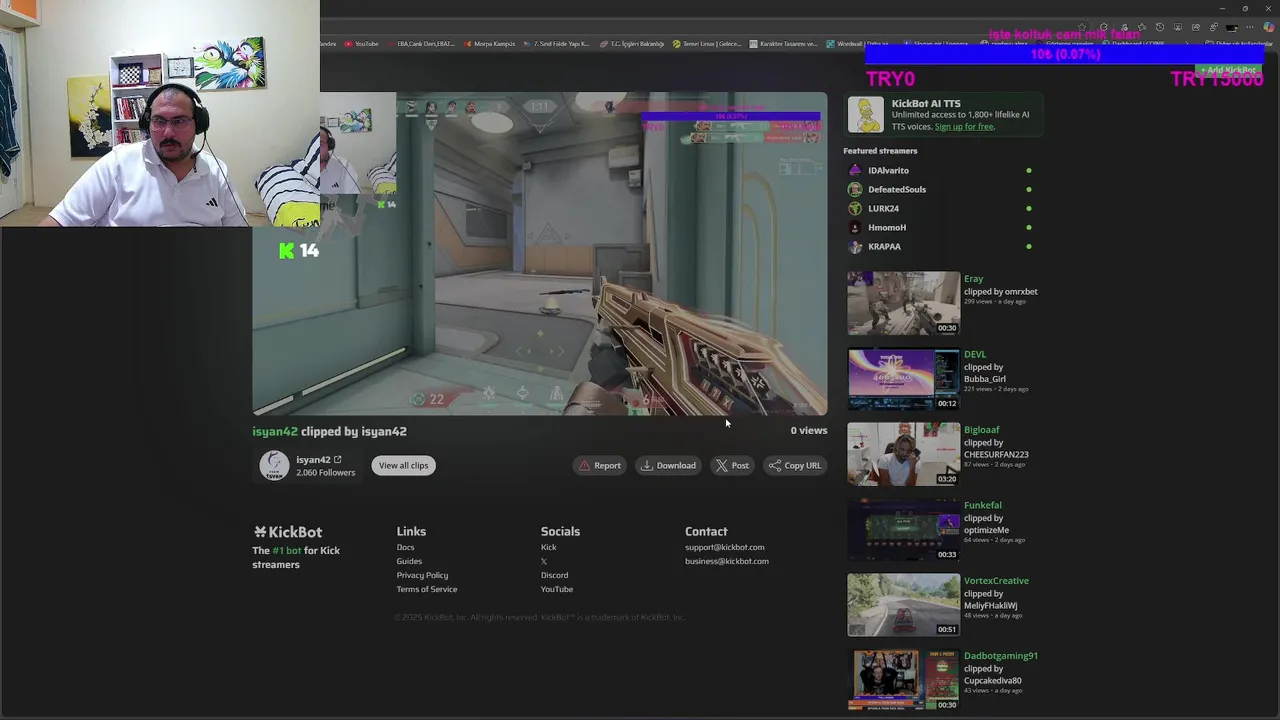Open Discord social link
The height and width of the screenshot is (720, 1280).
[554, 575]
